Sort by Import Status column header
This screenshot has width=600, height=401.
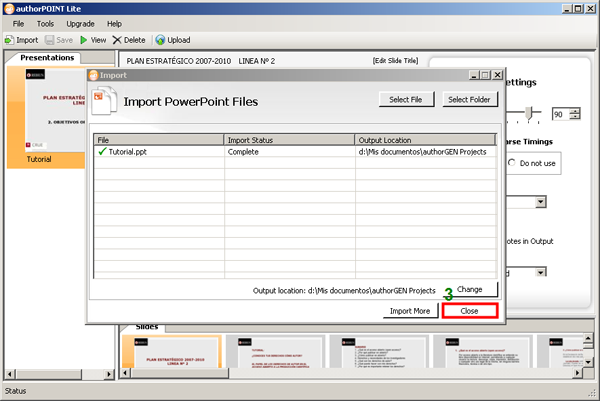289,140
